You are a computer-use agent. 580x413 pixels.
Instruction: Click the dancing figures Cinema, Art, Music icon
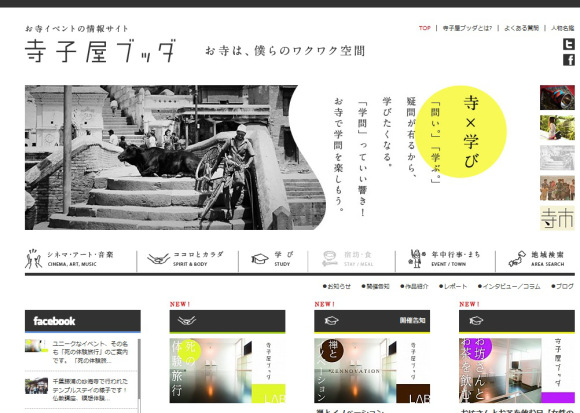(x=33, y=258)
